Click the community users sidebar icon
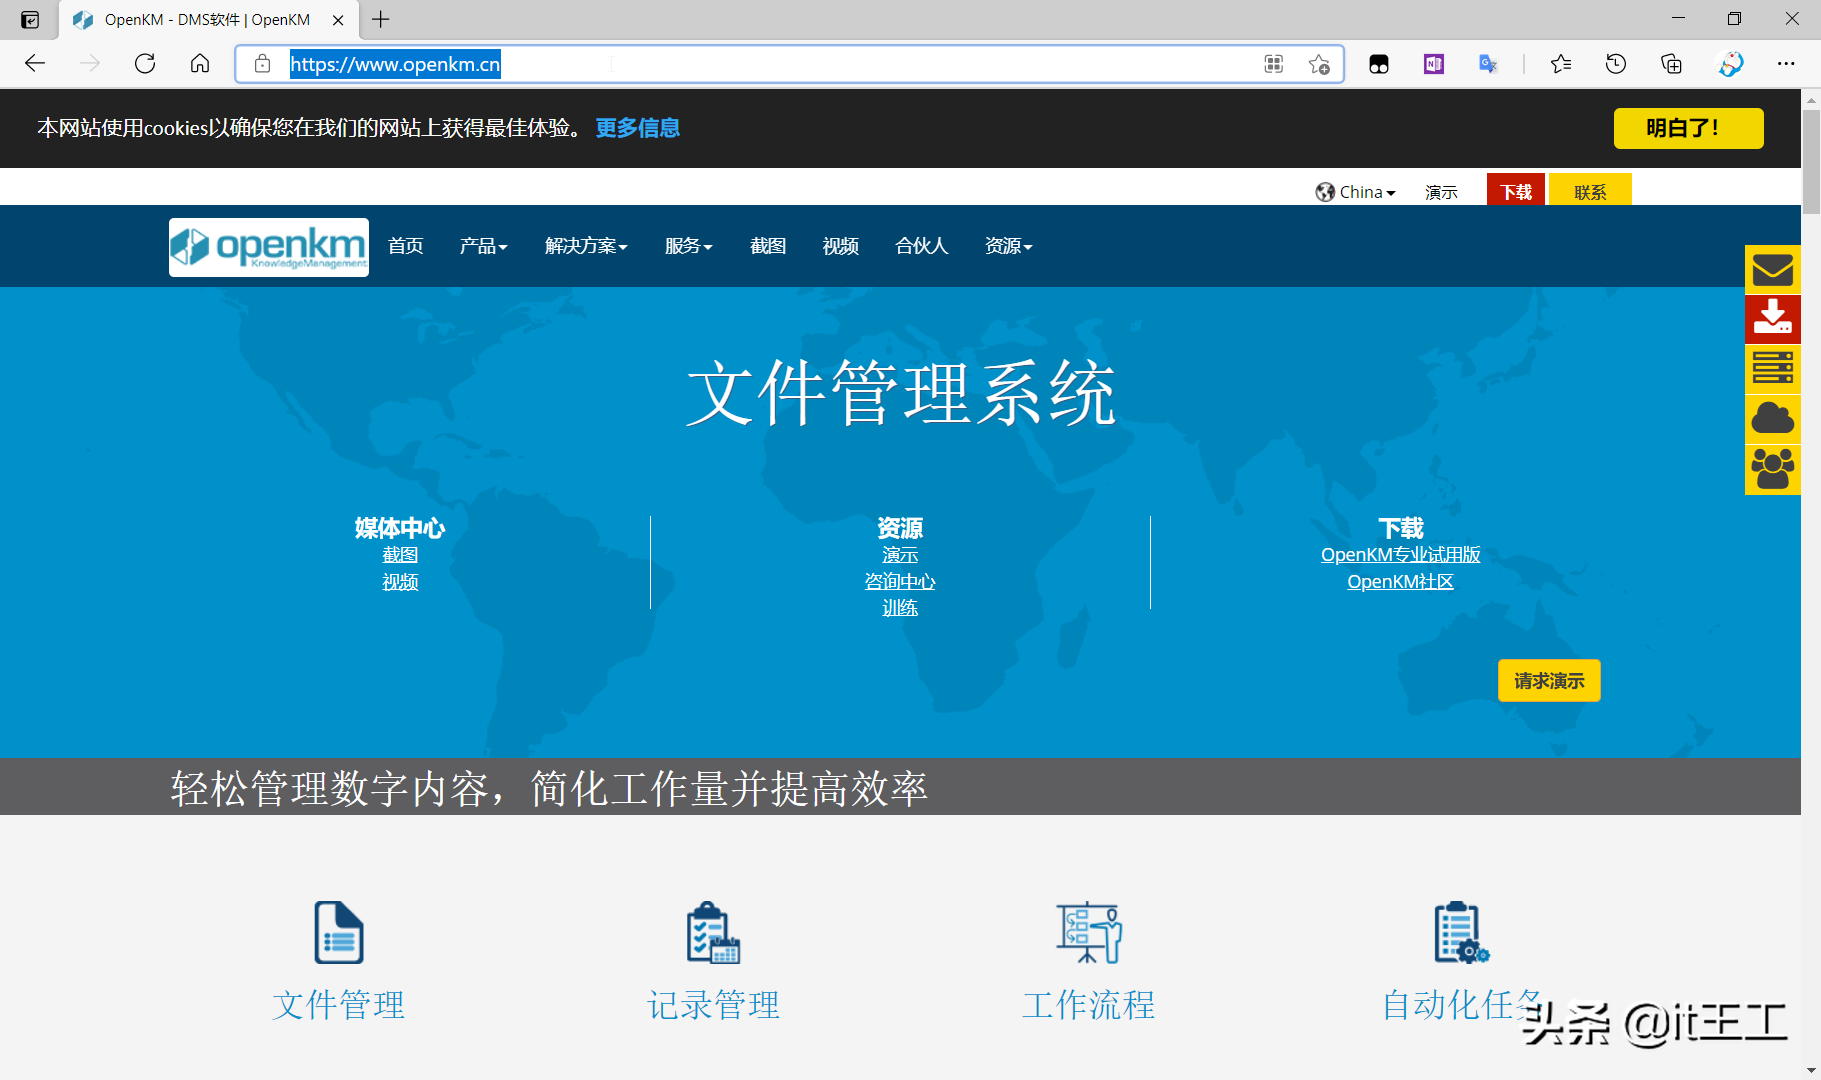The height and width of the screenshot is (1080, 1821). (x=1773, y=469)
